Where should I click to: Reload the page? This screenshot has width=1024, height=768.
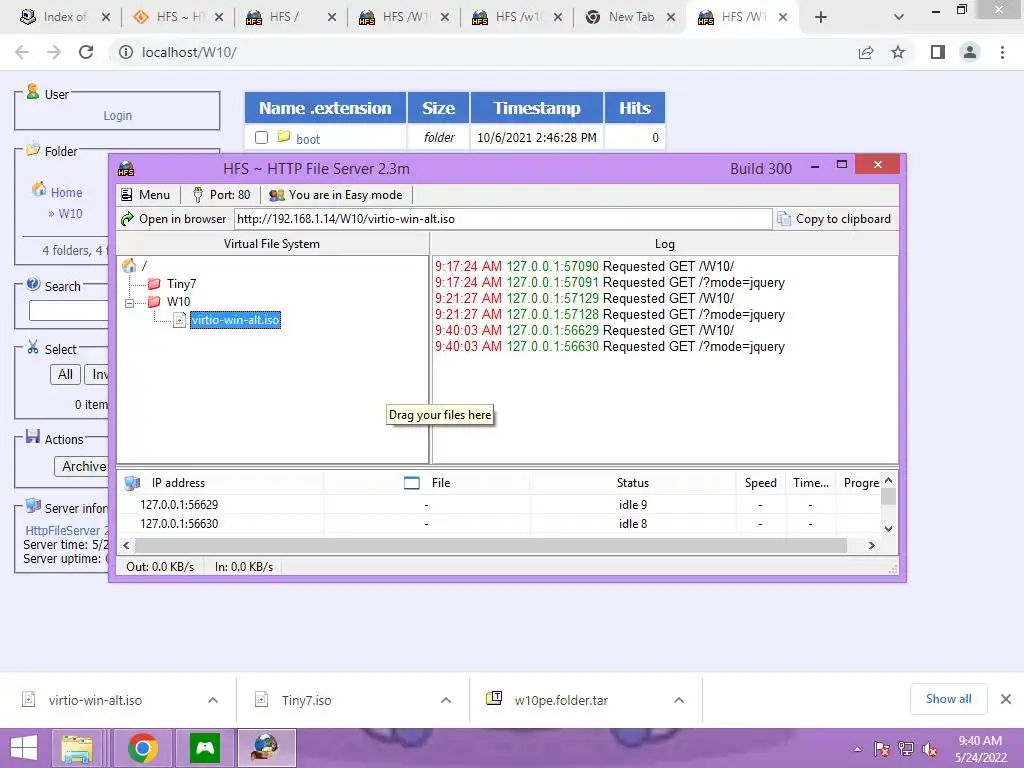86,52
